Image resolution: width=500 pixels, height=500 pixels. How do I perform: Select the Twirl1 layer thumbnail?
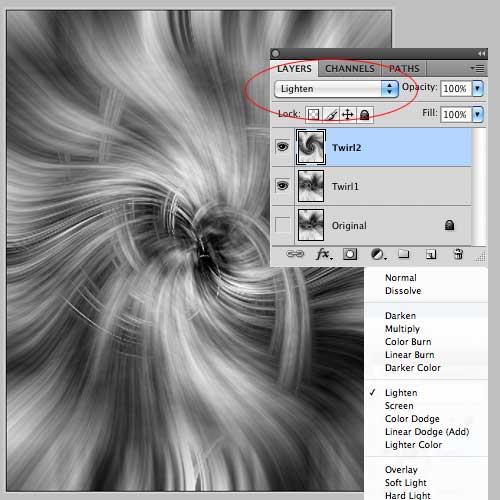pyautogui.click(x=311, y=186)
